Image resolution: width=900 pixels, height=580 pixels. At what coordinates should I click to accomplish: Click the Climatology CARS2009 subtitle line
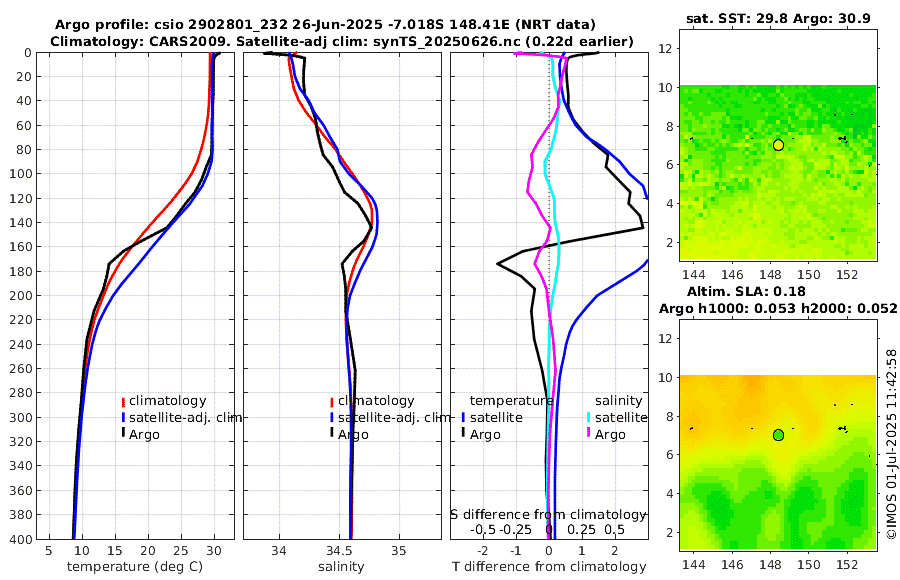click(x=342, y=41)
